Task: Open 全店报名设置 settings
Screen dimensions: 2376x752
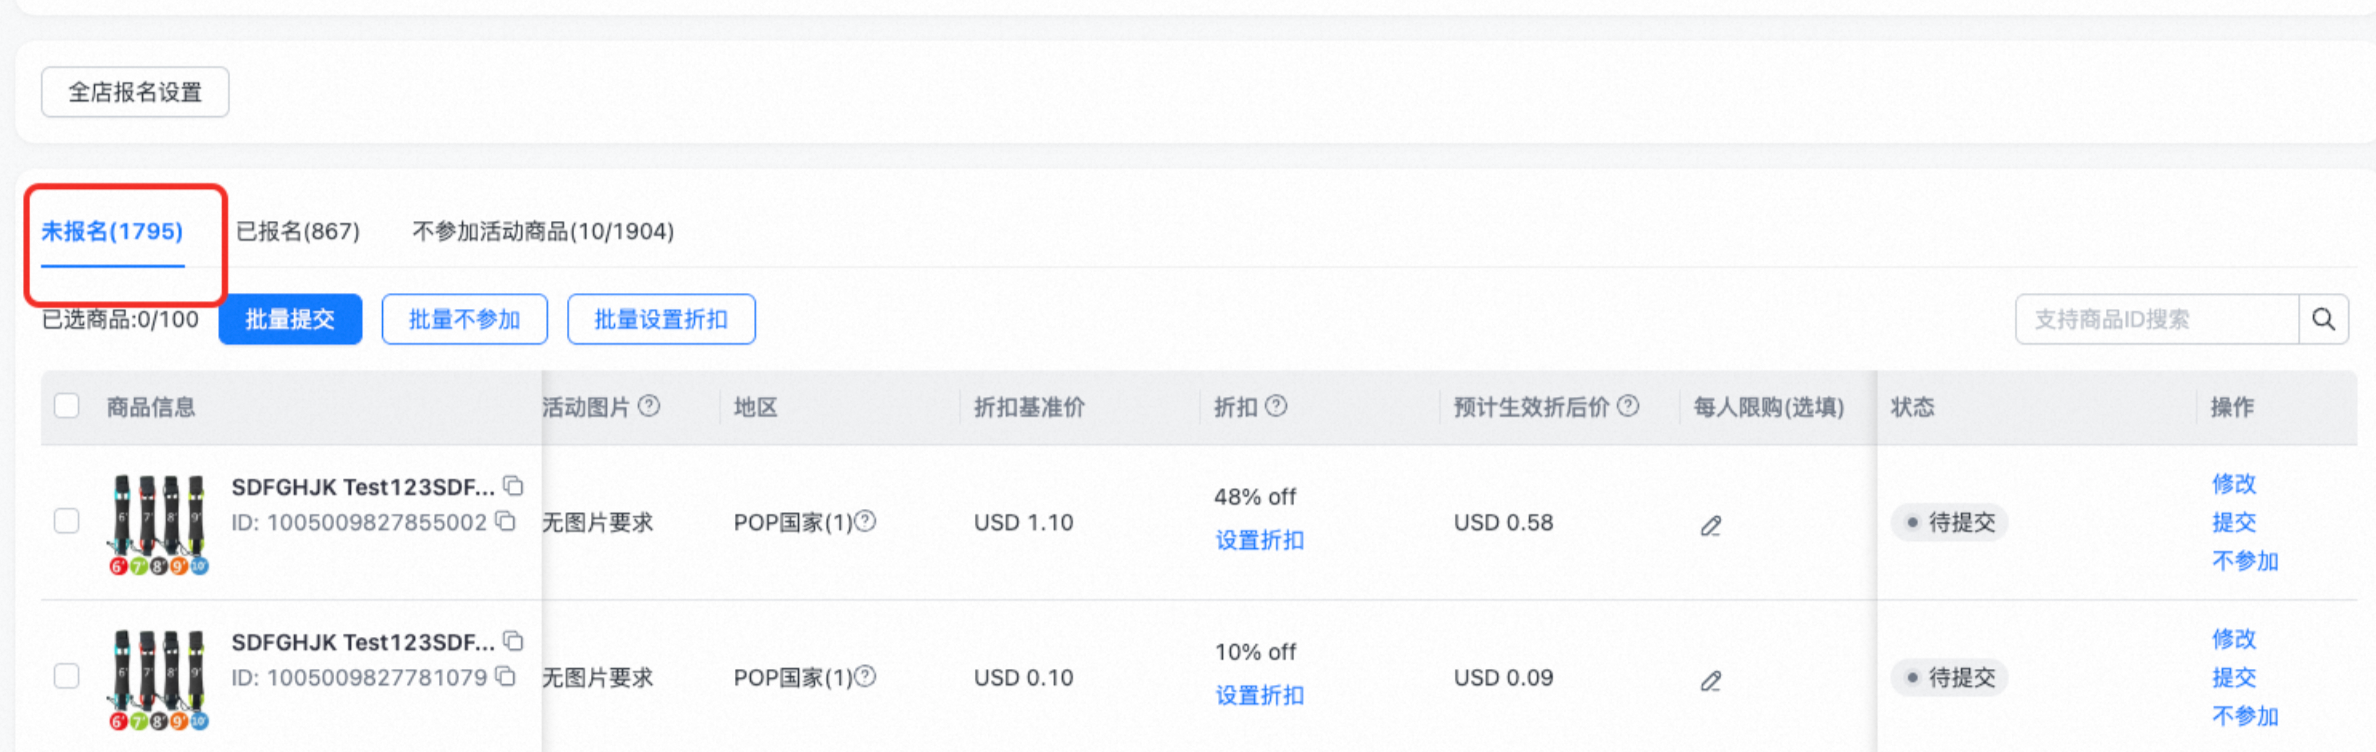Action: coord(135,92)
